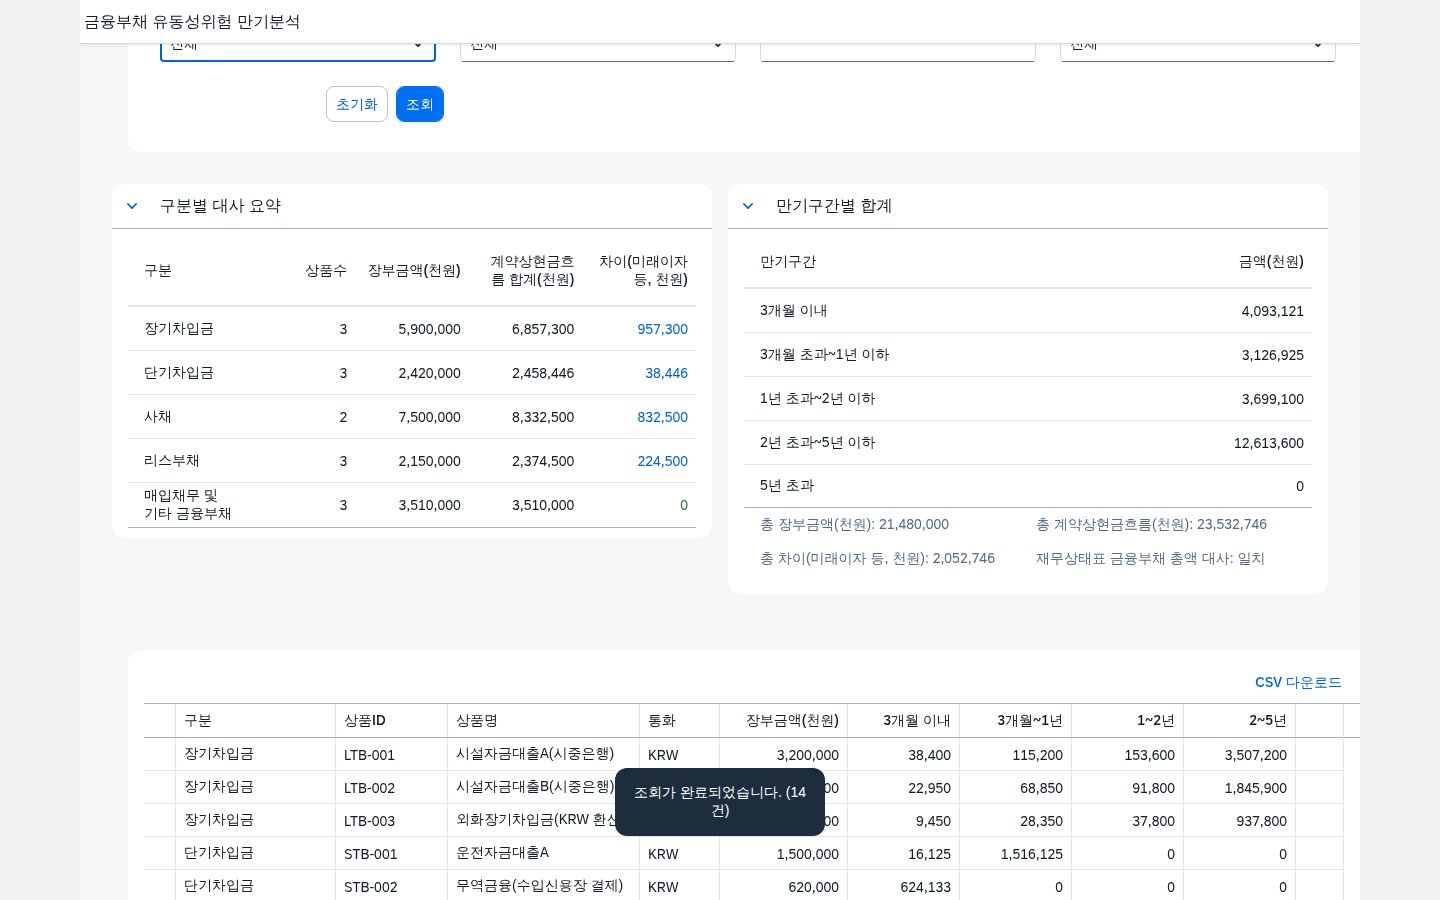1440x900 pixels.
Task: Collapse the 구분별 대사 요약 panel chevron
Action: pos(132,206)
